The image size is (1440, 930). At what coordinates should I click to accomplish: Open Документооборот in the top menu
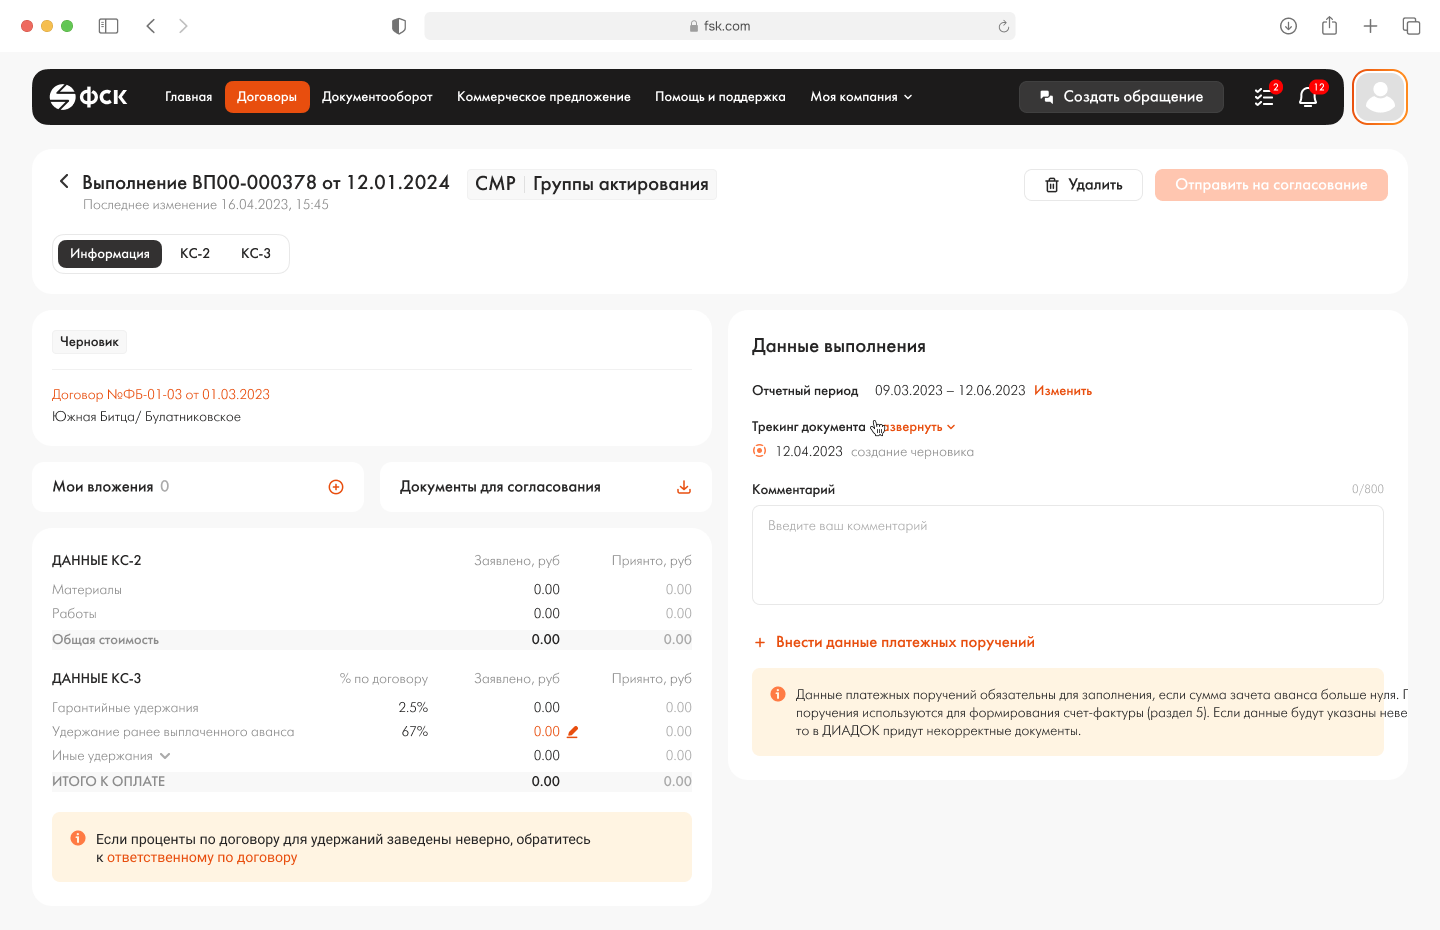(377, 97)
